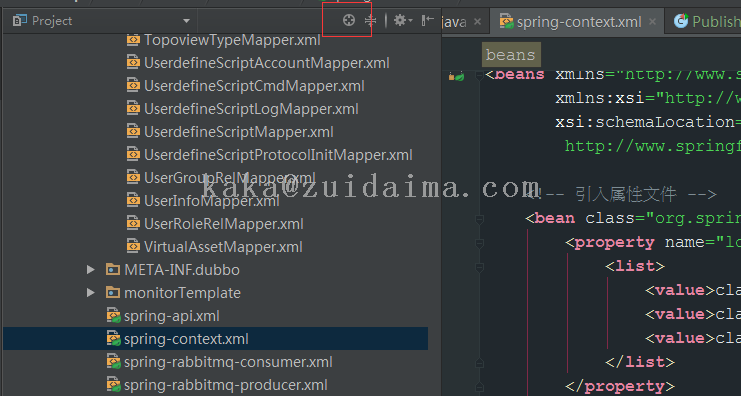Select UserdefineScriptCmdMapper.xml file
The image size is (741, 396).
[254, 86]
